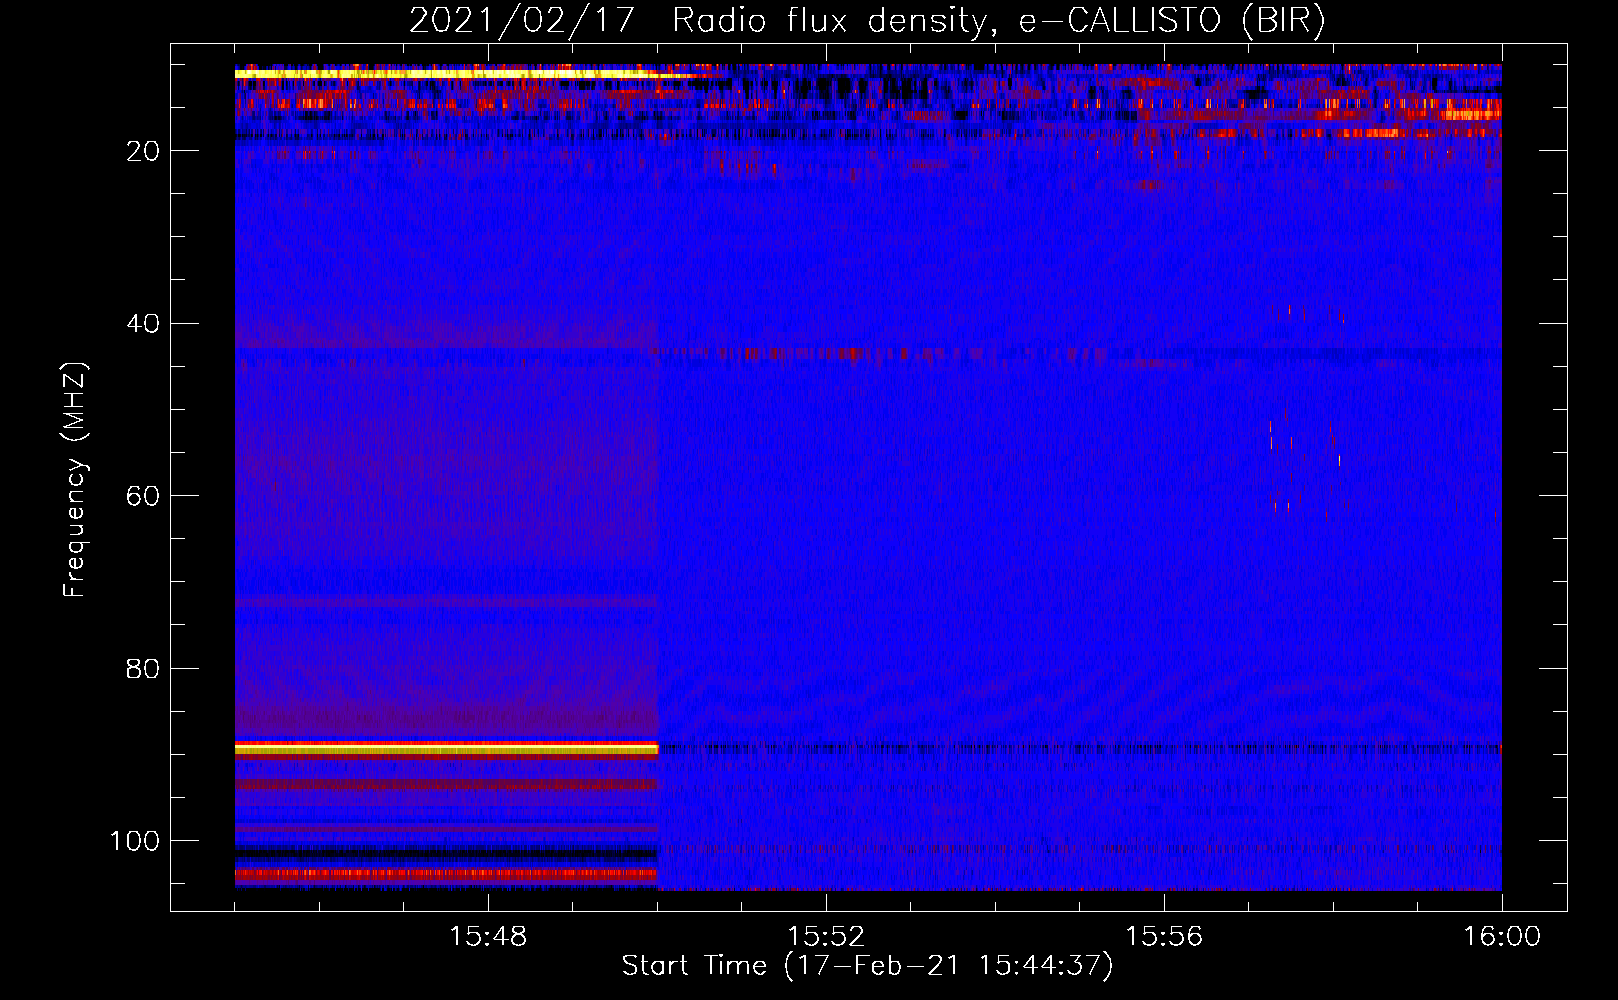Click the 'Start Time (17-Feb-21 15:44:37)' x-axis label
The height and width of the screenshot is (1000, 1618).
867,966
